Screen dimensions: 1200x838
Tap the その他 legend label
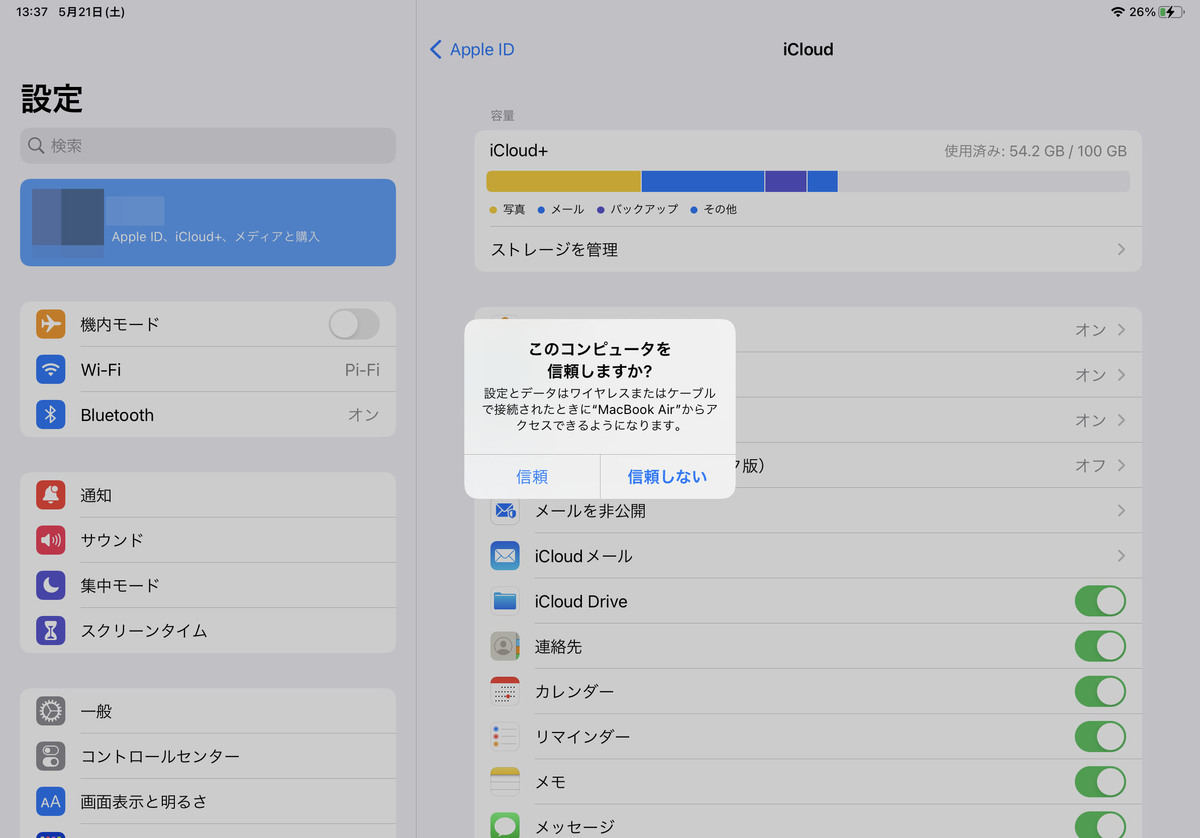[720, 209]
